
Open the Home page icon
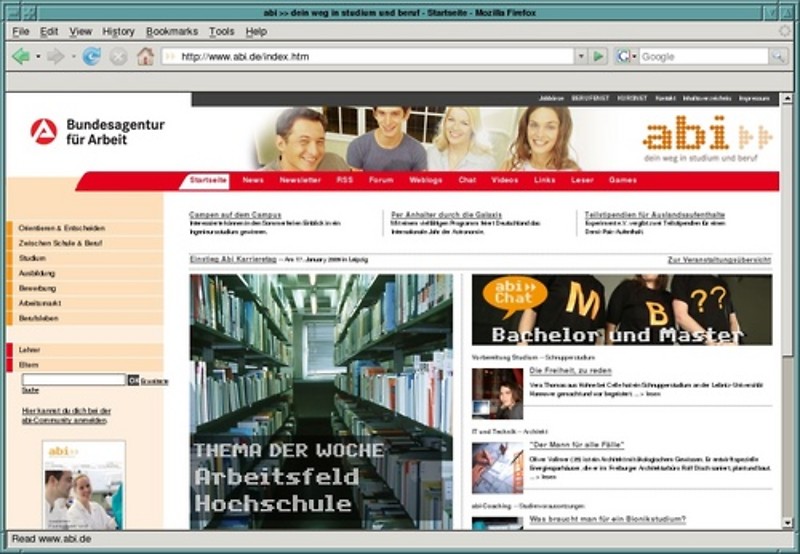(145, 56)
